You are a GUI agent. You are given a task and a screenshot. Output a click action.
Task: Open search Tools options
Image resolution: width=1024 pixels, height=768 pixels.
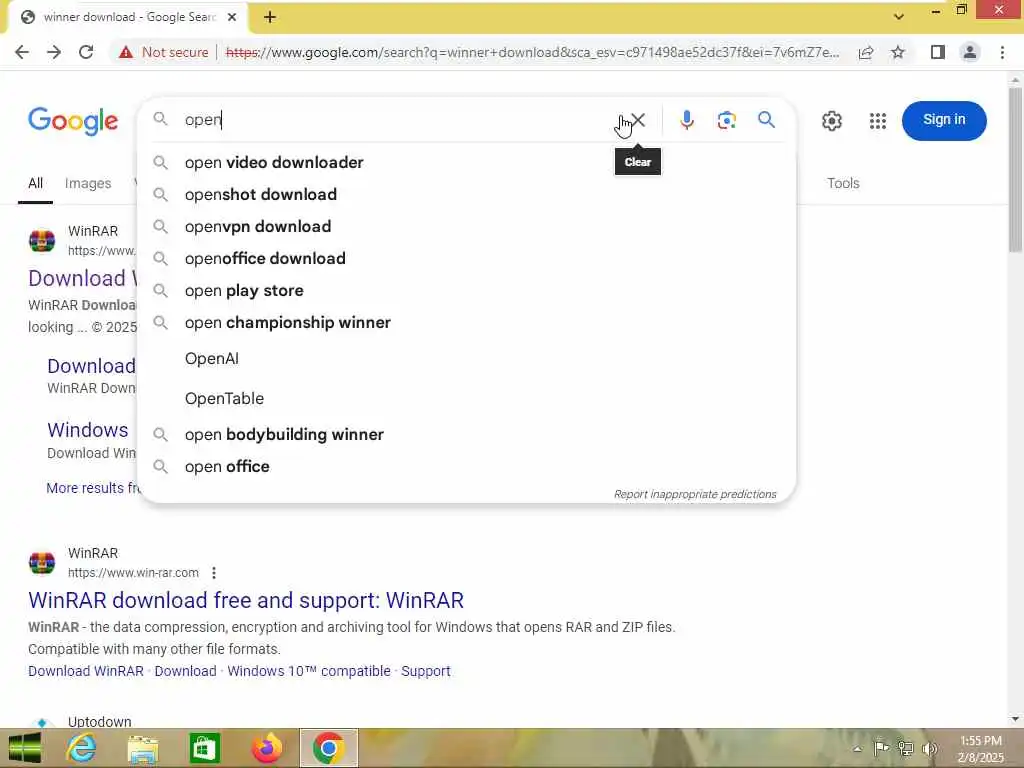click(843, 184)
